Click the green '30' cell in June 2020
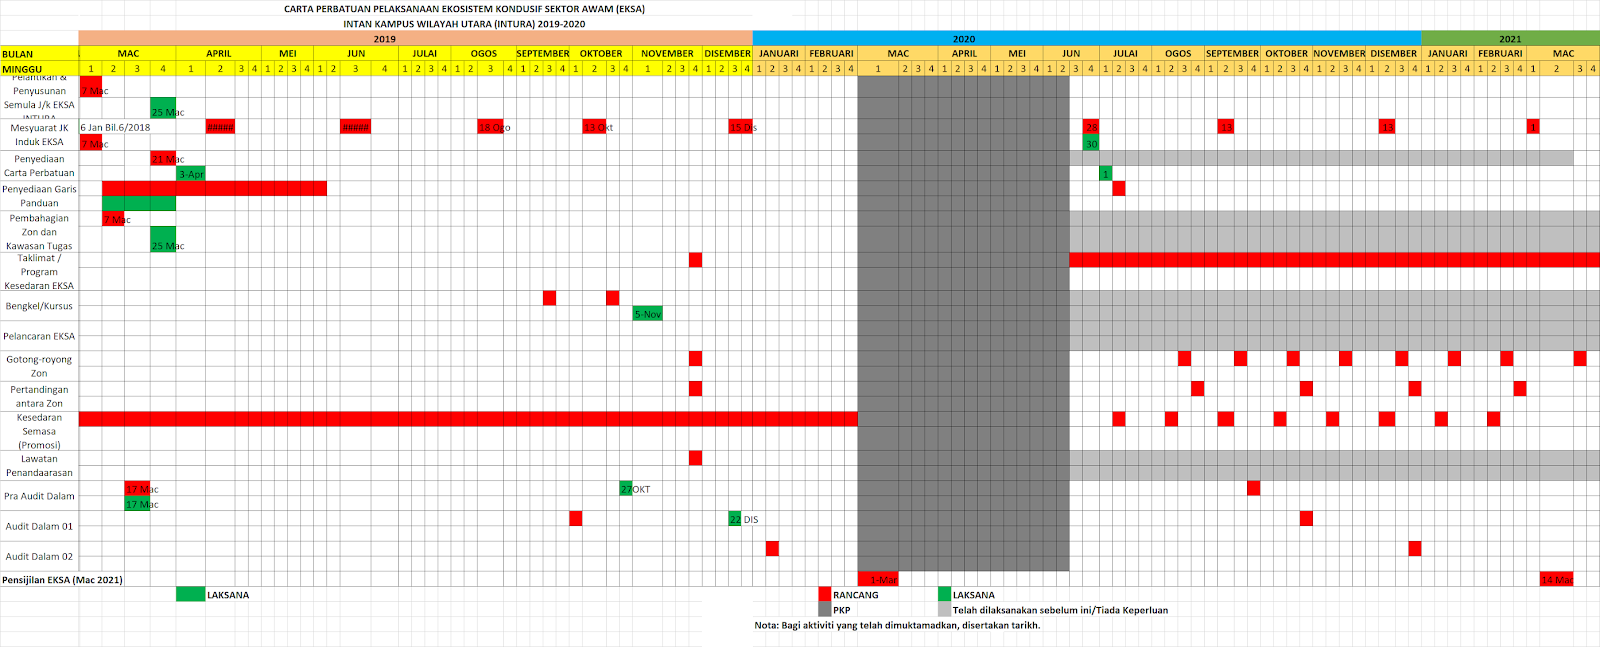This screenshot has height=647, width=1600. coord(1091,144)
